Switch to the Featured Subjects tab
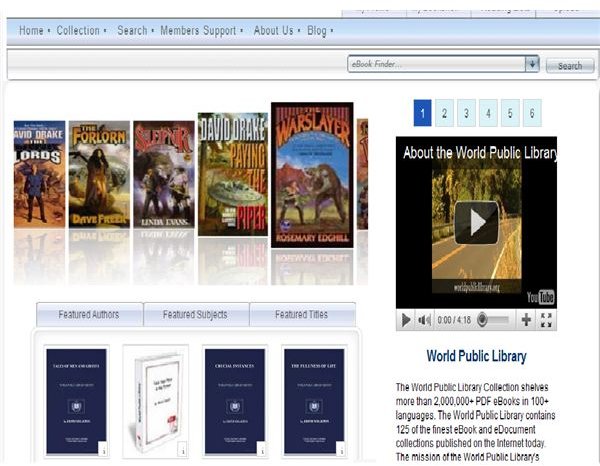The height and width of the screenshot is (466, 600). click(196, 314)
